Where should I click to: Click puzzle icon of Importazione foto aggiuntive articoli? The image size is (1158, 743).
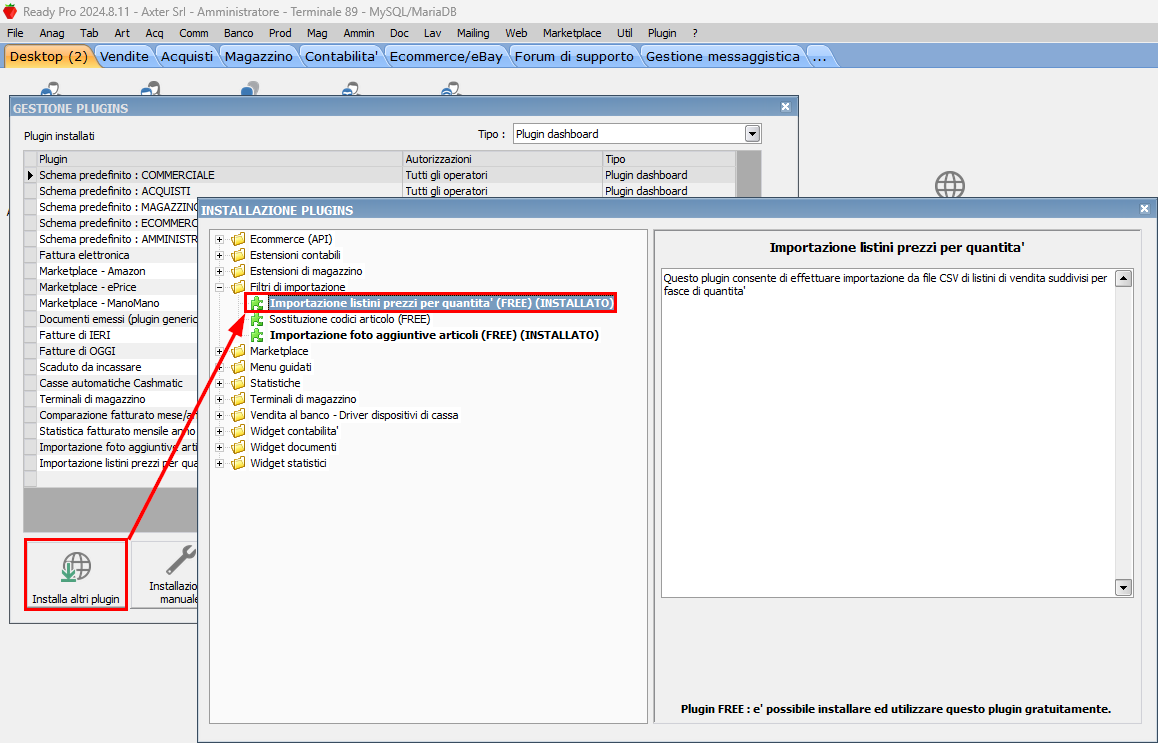[x=257, y=335]
